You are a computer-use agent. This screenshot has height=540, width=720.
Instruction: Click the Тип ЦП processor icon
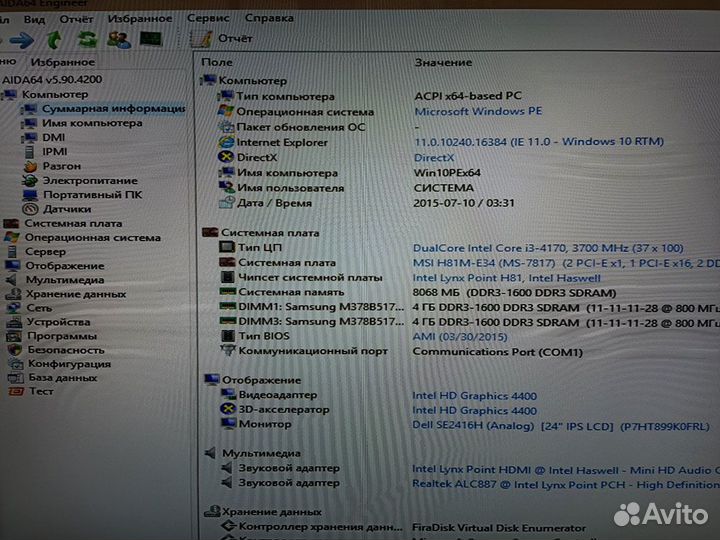(227, 247)
